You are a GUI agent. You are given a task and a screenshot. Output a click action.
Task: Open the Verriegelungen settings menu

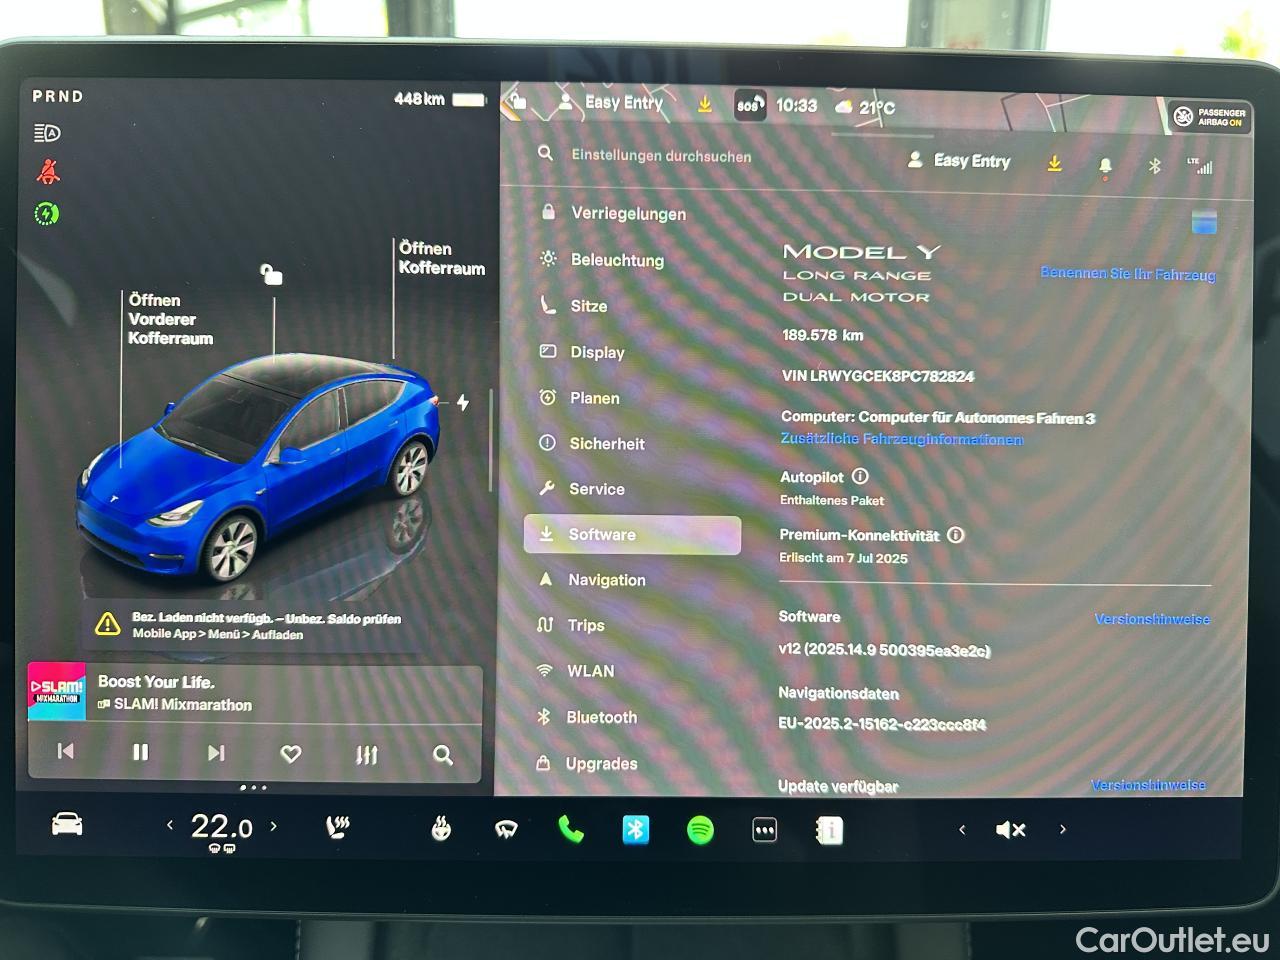[613, 213]
